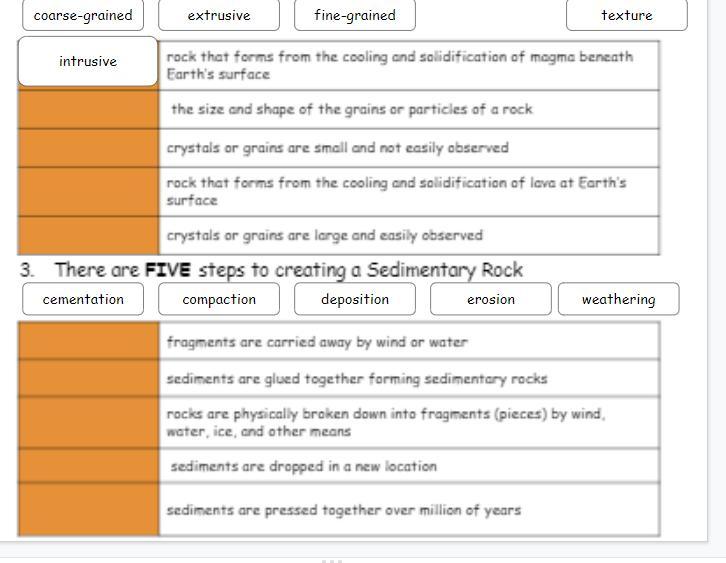The width and height of the screenshot is (726, 563).
Task: Choose the erosion word tile
Action: 491,299
